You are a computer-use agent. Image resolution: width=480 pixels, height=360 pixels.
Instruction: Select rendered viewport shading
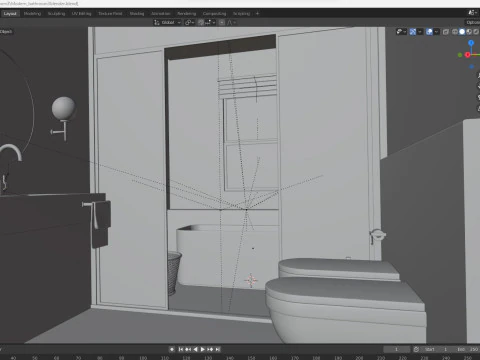point(476,32)
